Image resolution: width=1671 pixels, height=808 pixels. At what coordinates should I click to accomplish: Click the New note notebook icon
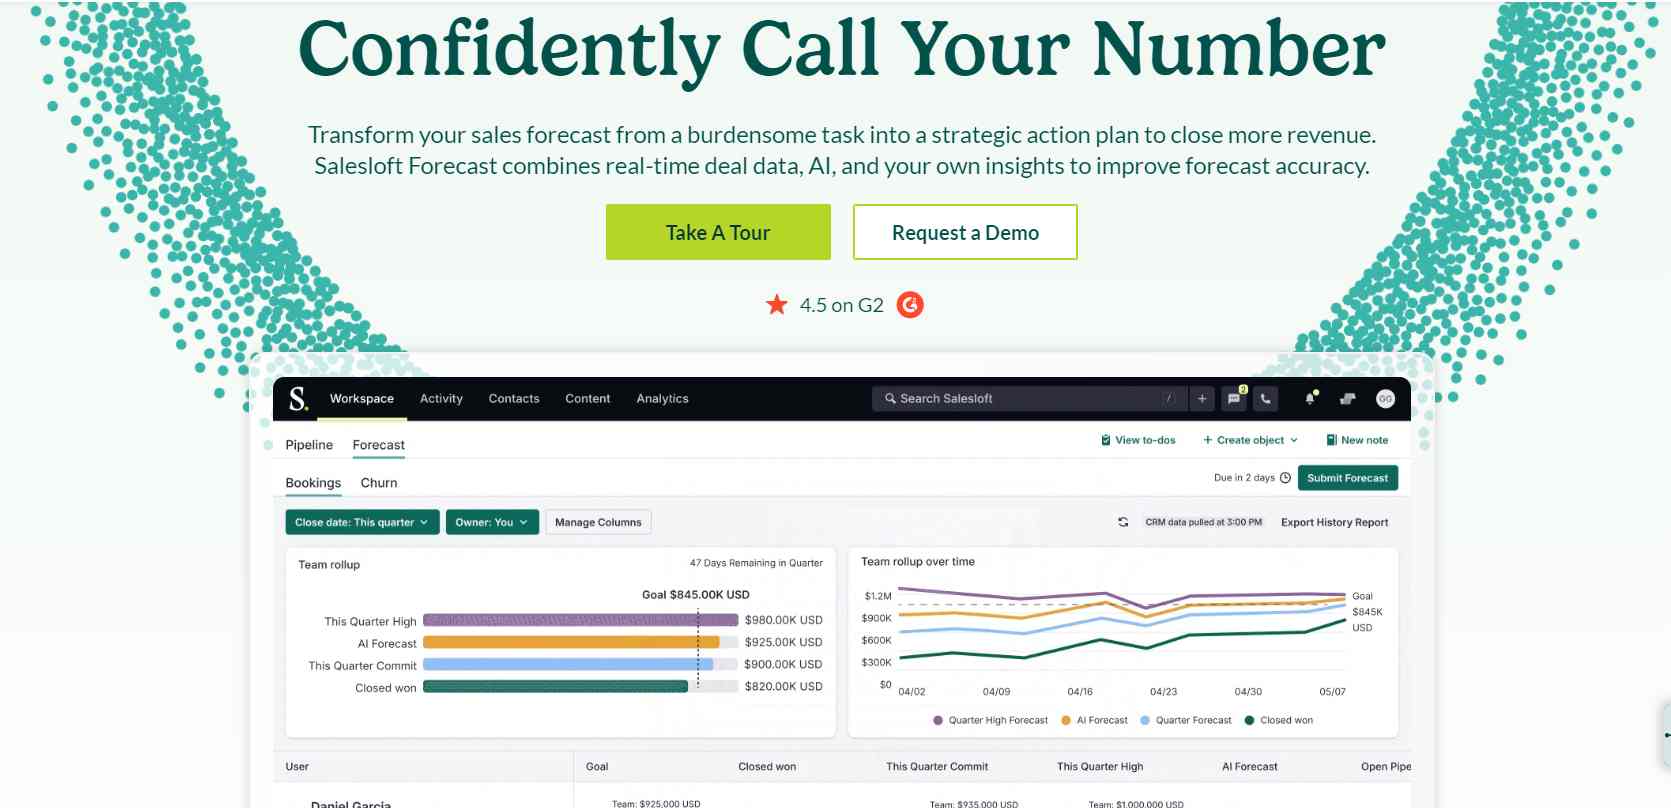coord(1331,440)
